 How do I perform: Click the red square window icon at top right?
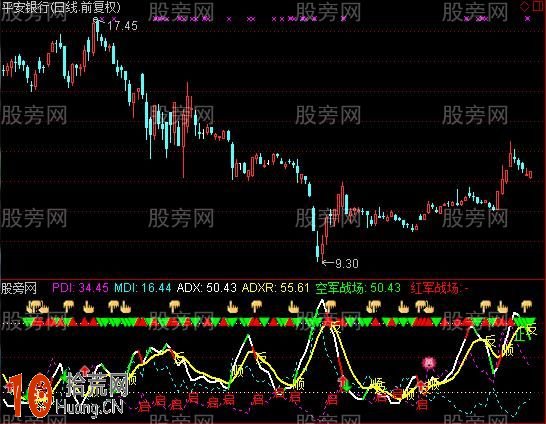point(539,6)
